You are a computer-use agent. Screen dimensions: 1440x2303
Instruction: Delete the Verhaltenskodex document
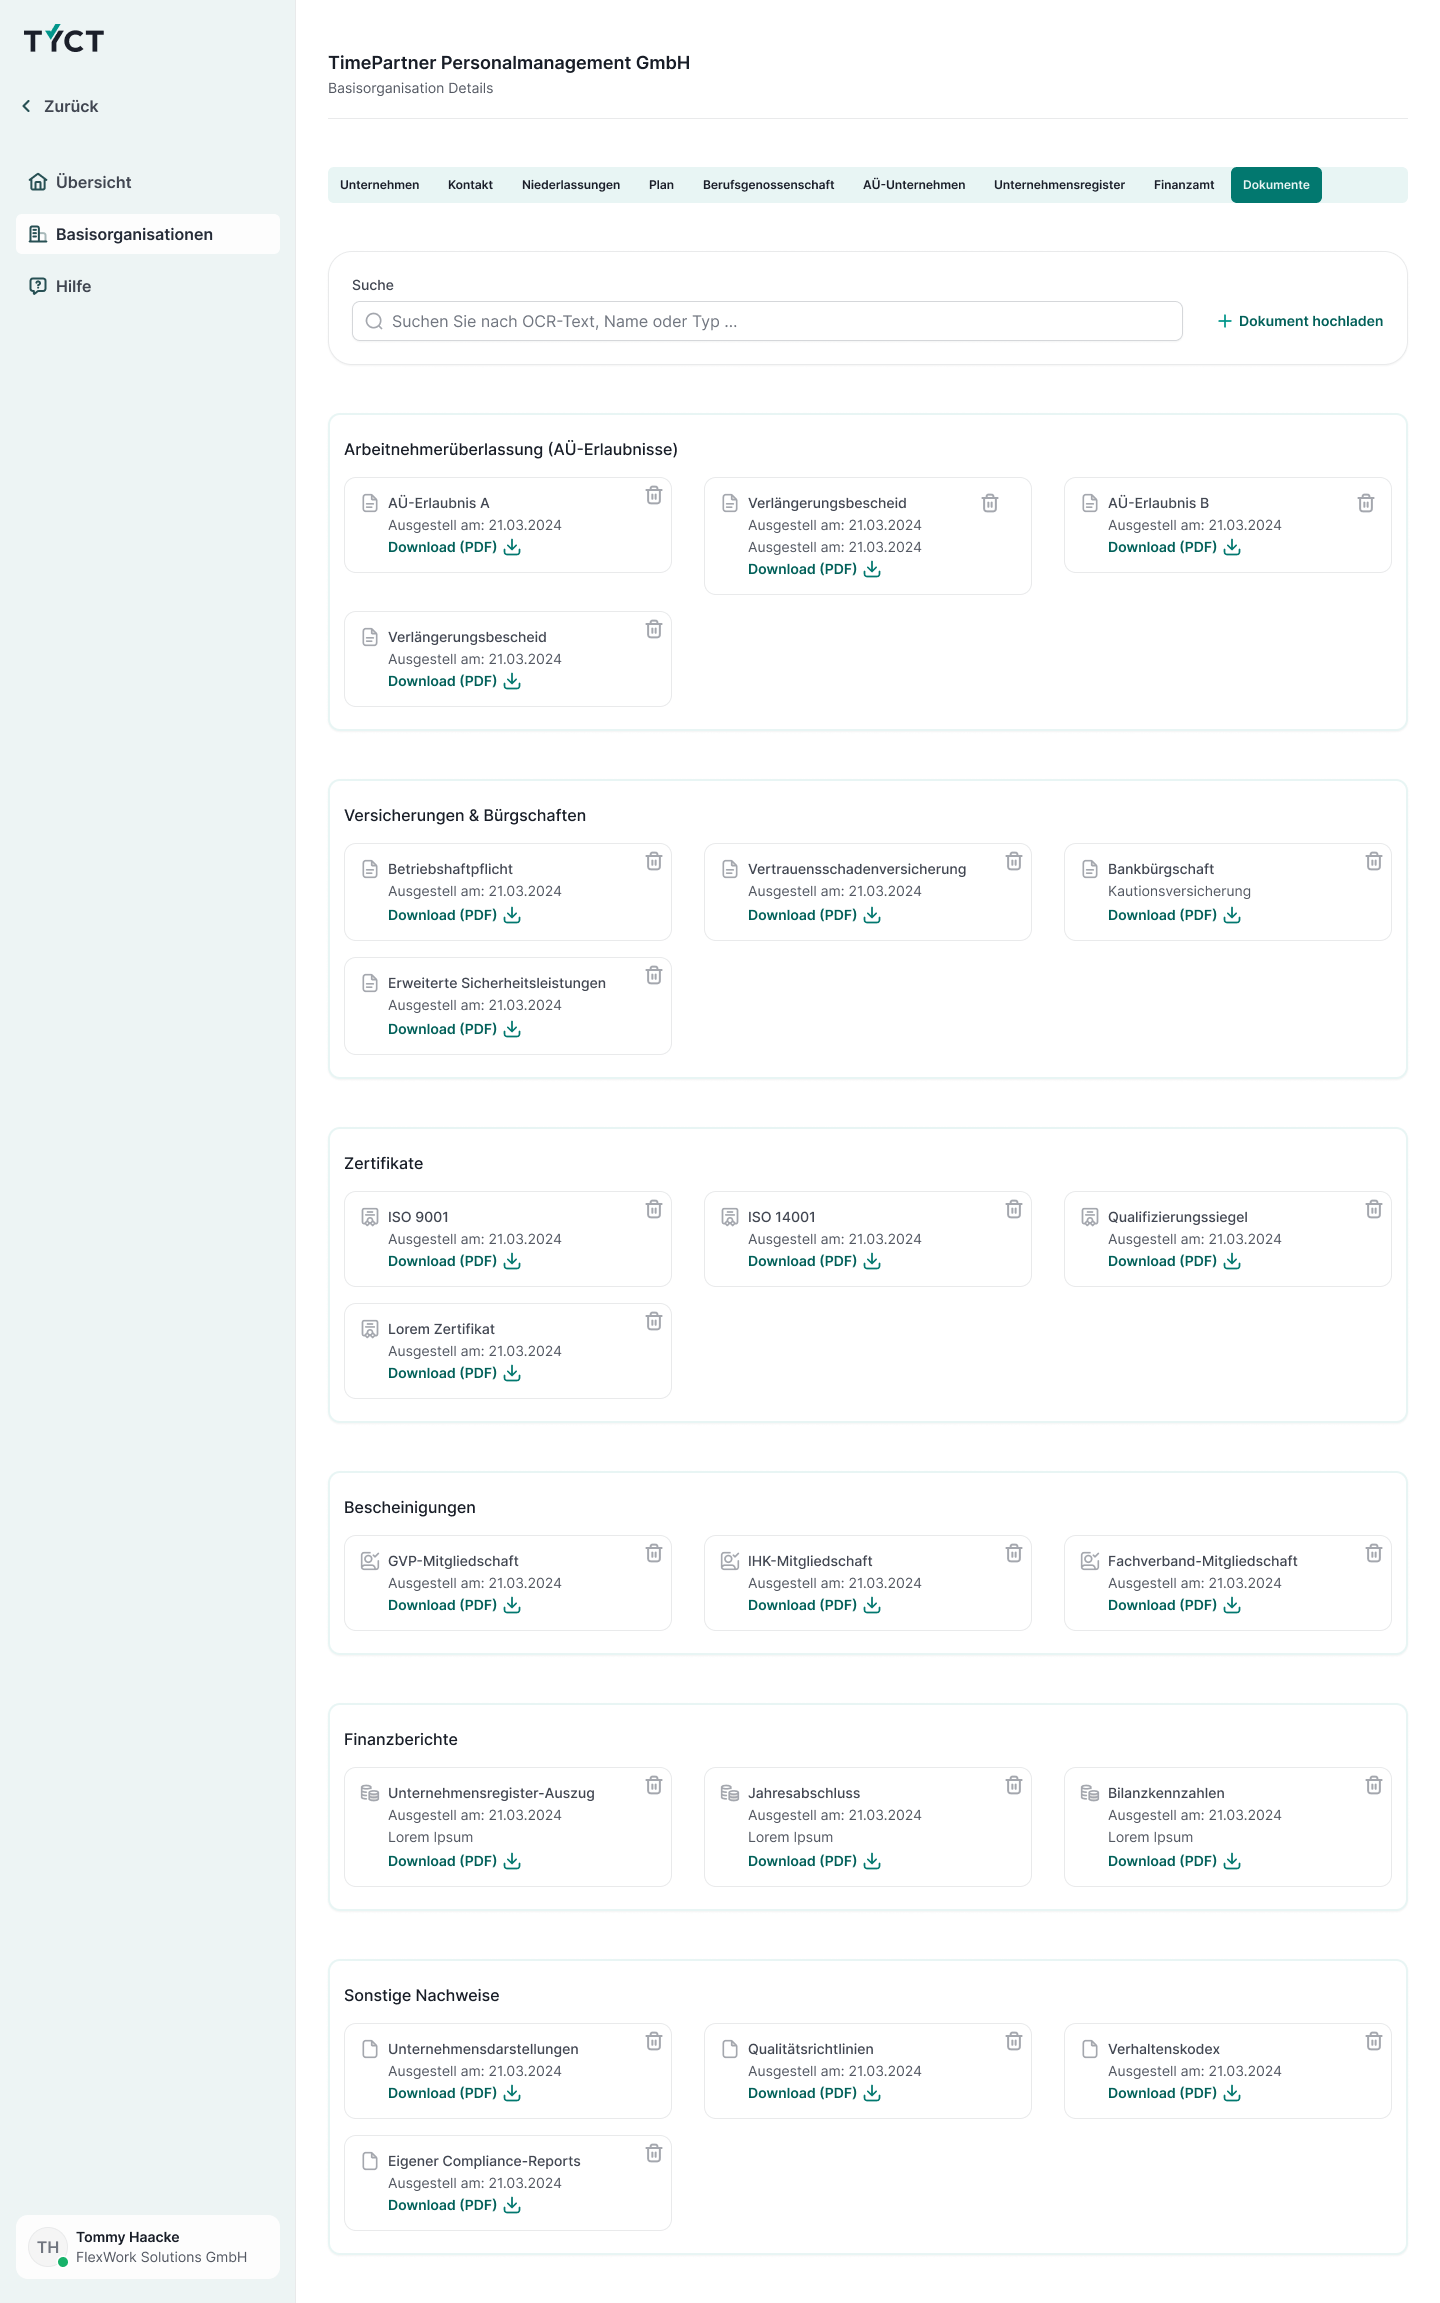click(1374, 2041)
